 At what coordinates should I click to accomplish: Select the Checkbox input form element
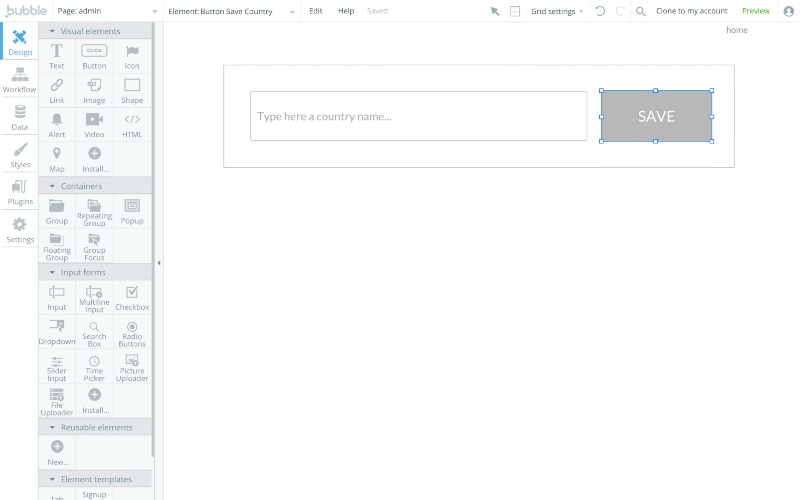tap(132, 296)
